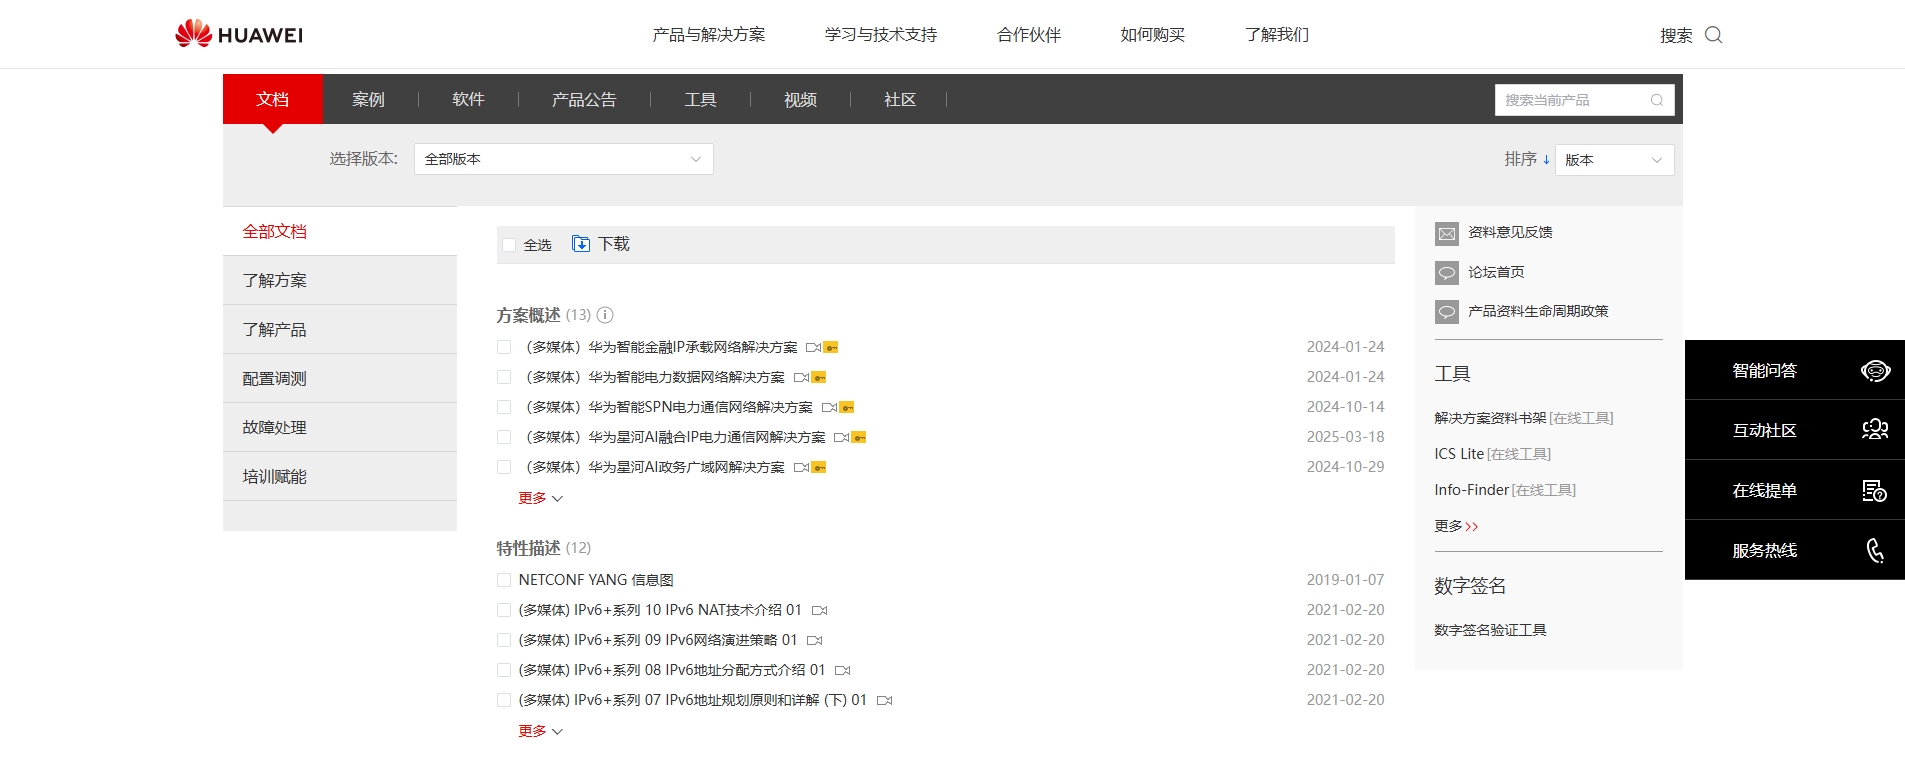
Task: Switch to the 社区 tab
Action: pos(900,99)
